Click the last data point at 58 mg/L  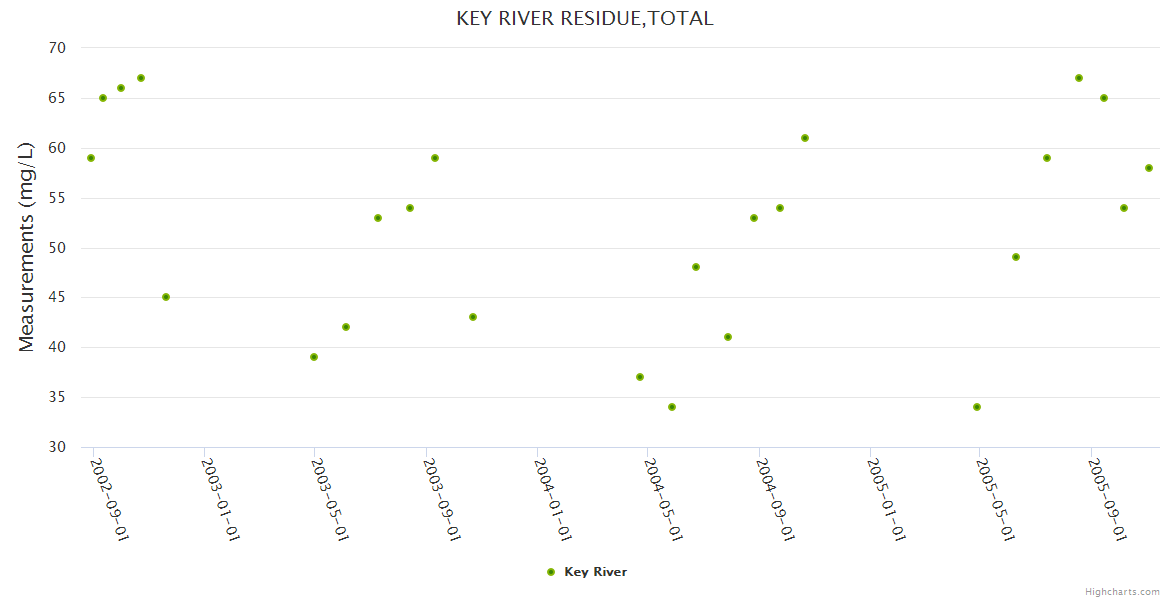point(1149,168)
